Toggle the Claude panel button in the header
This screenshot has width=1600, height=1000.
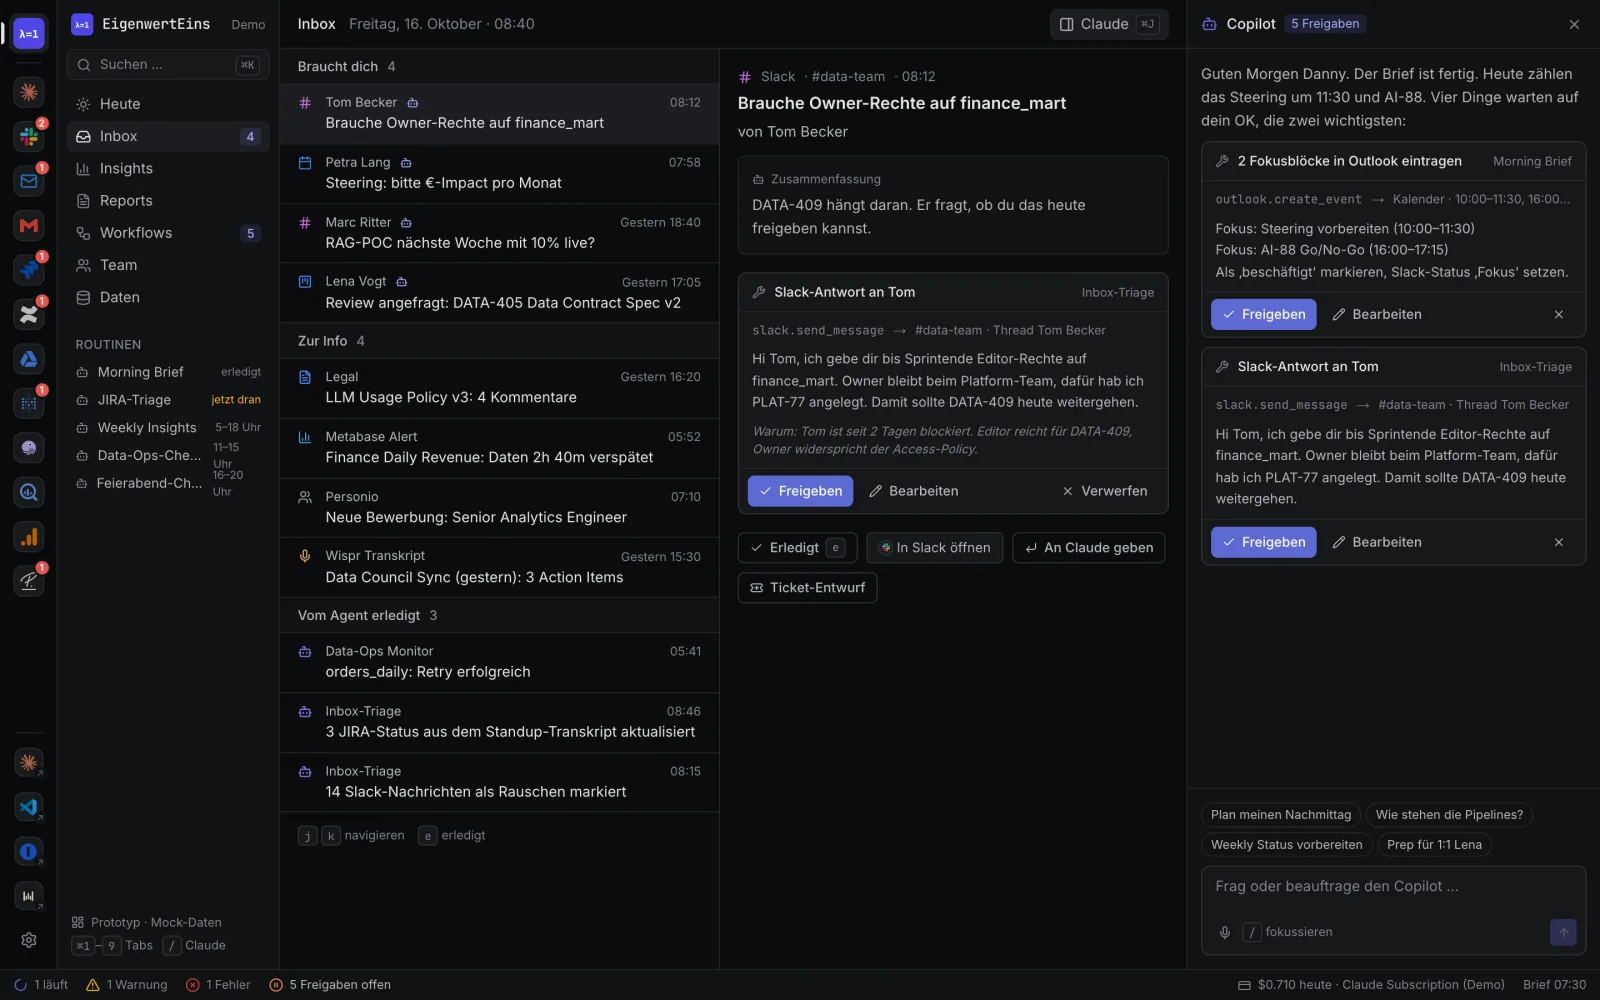point(1109,24)
